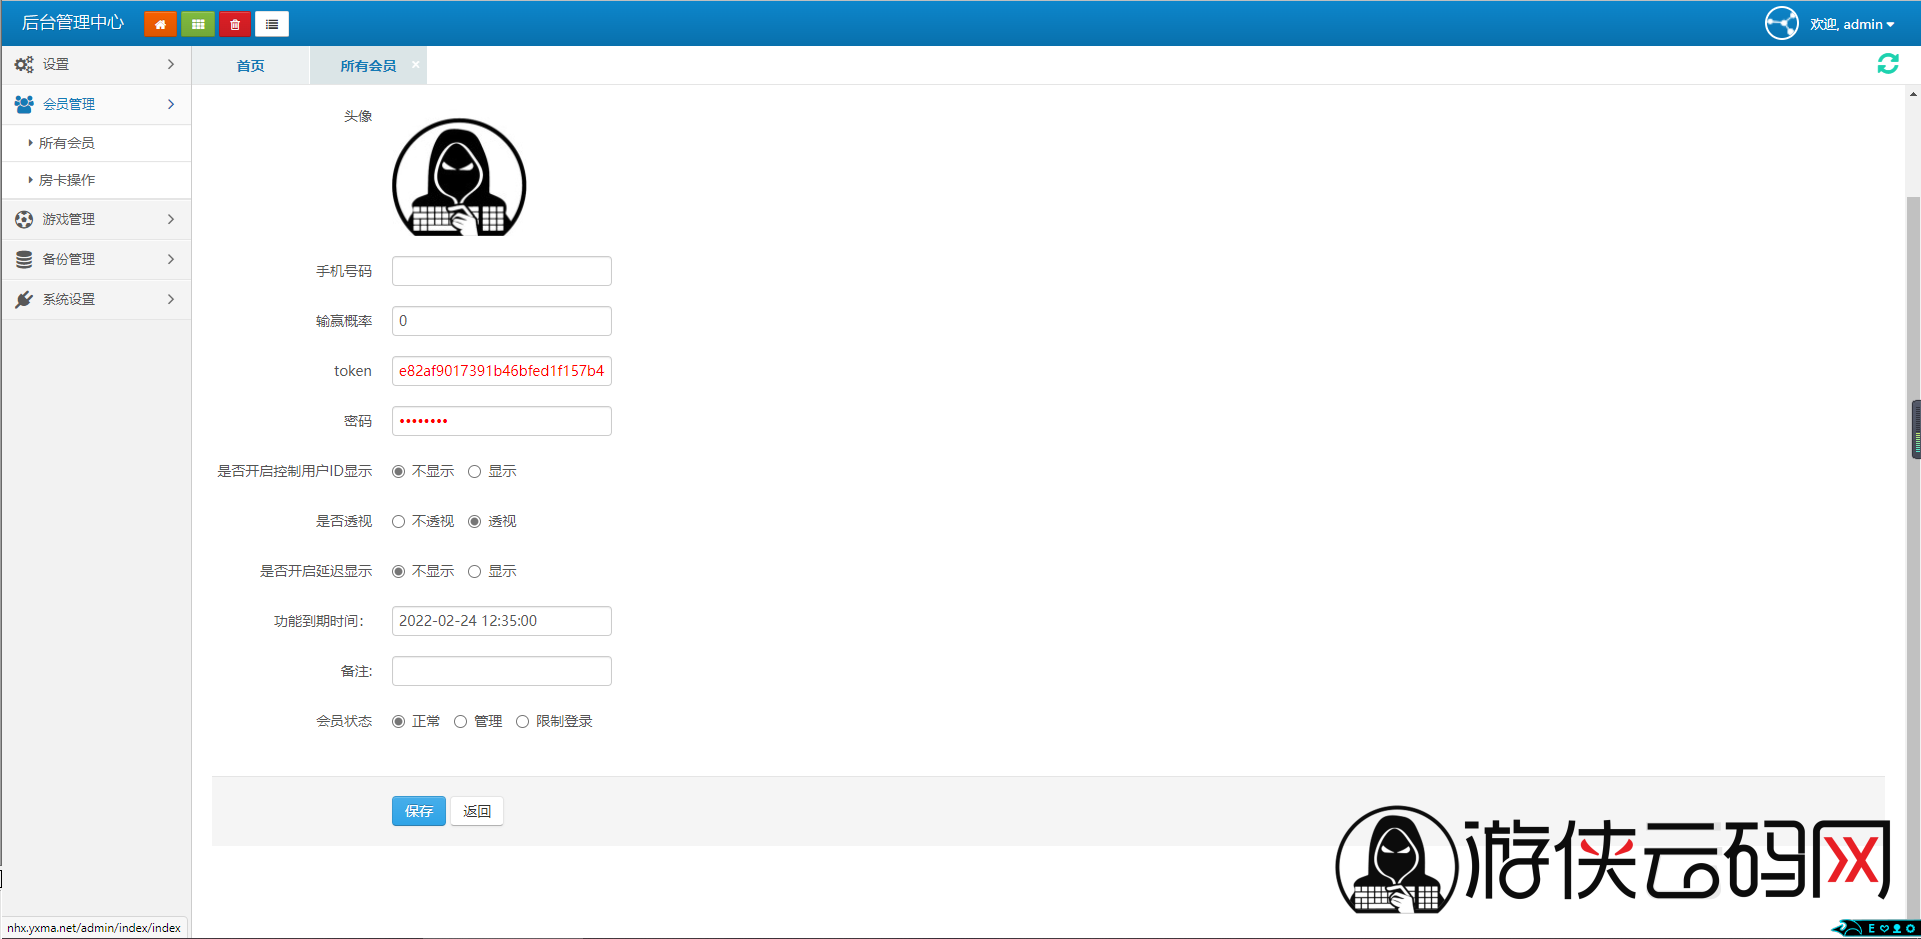Click the 系统设置 menu label
The width and height of the screenshot is (1921, 939).
tap(69, 299)
